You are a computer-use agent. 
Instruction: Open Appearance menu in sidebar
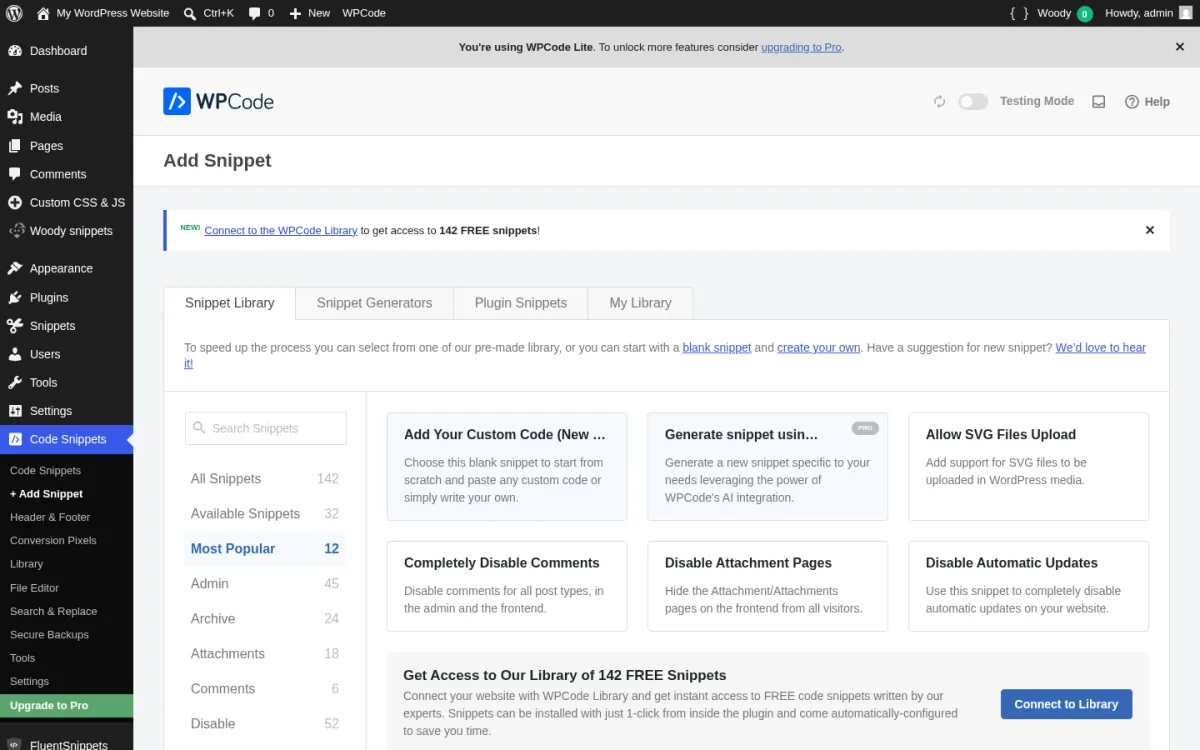(x=66, y=268)
